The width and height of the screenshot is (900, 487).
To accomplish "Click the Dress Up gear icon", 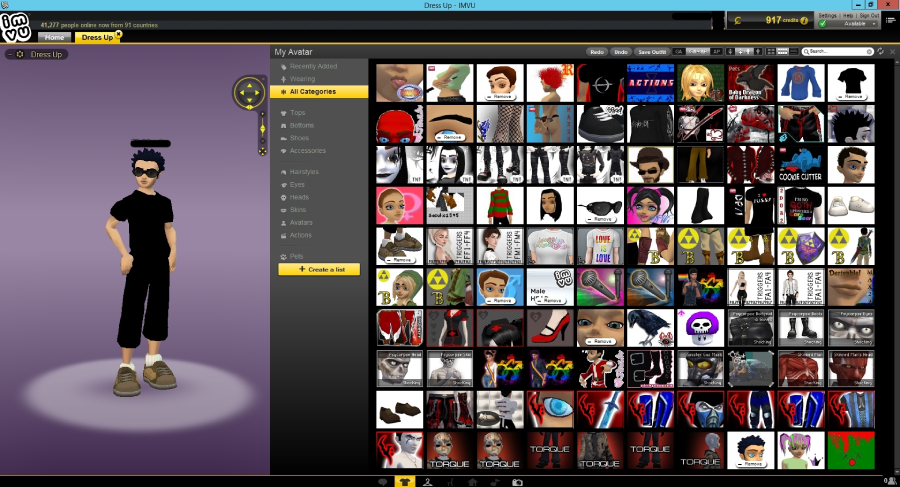I will [20, 54].
